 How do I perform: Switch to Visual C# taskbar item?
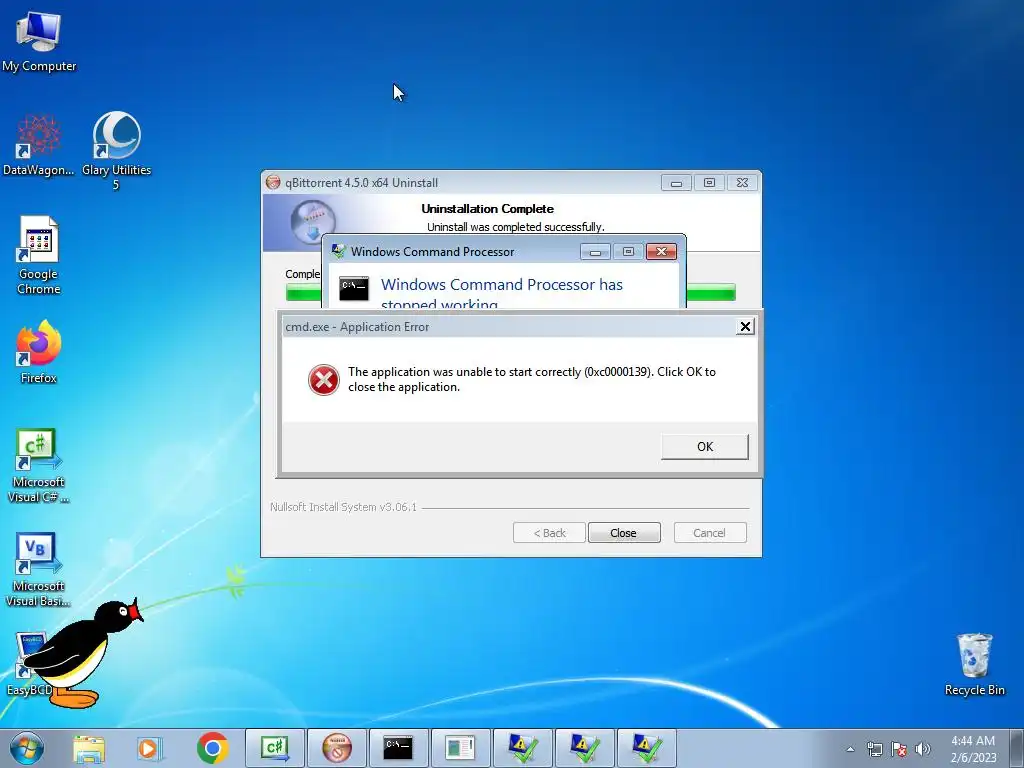tap(274, 748)
